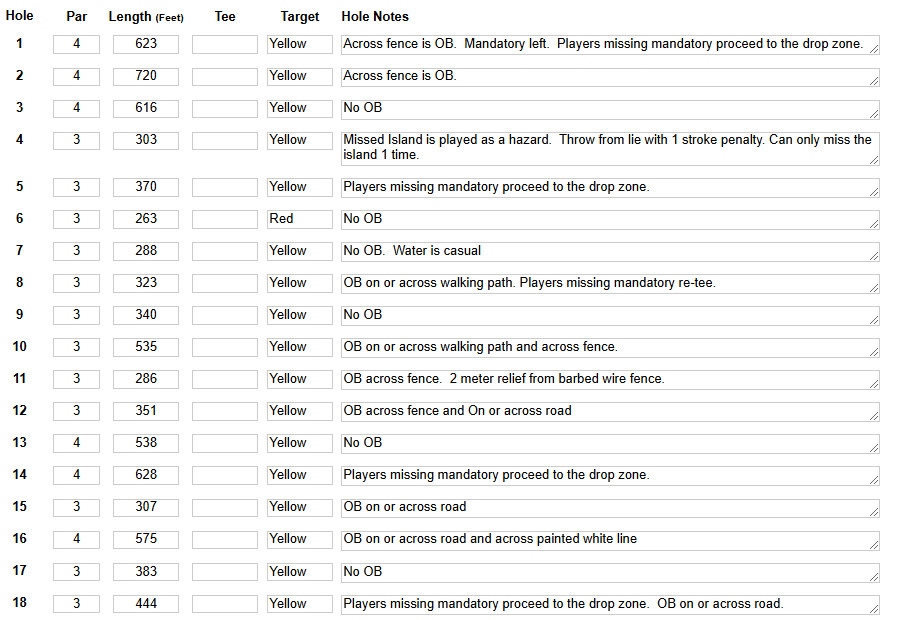Click the hole 4 notes about Missed Island
This screenshot has height=620, width=900.
coord(610,149)
